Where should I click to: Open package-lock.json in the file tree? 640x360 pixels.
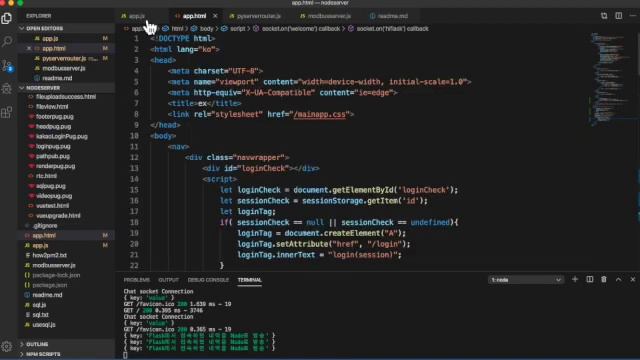(x=66, y=275)
